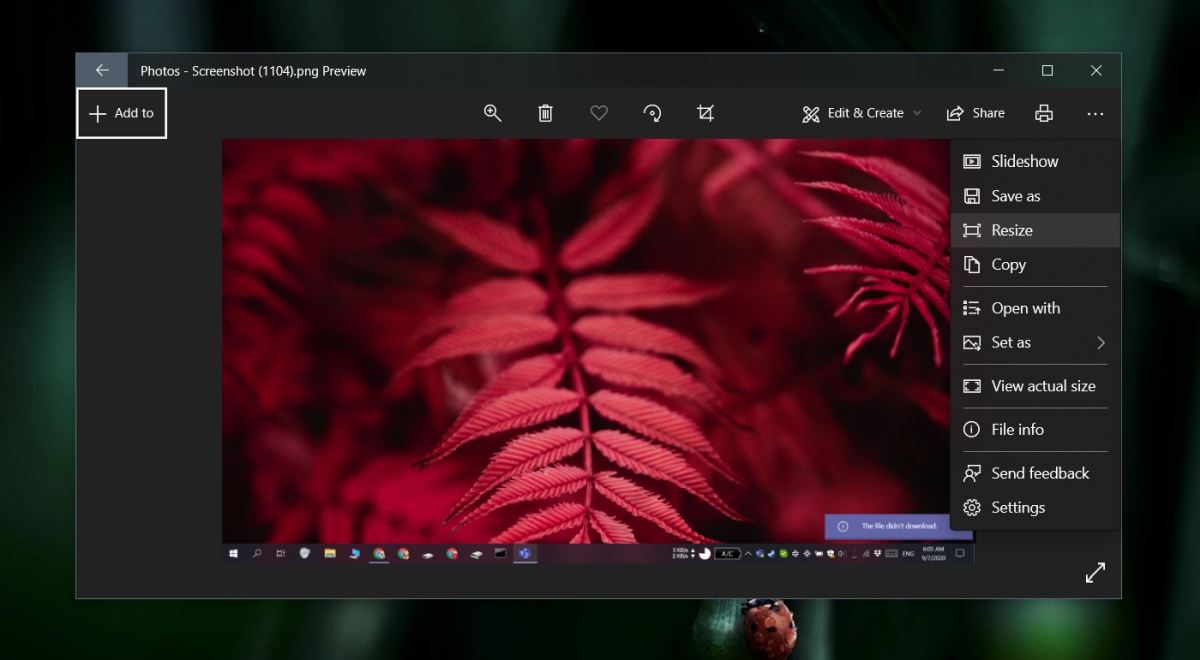
Task: Delete the photo with trash icon
Action: pyautogui.click(x=545, y=113)
